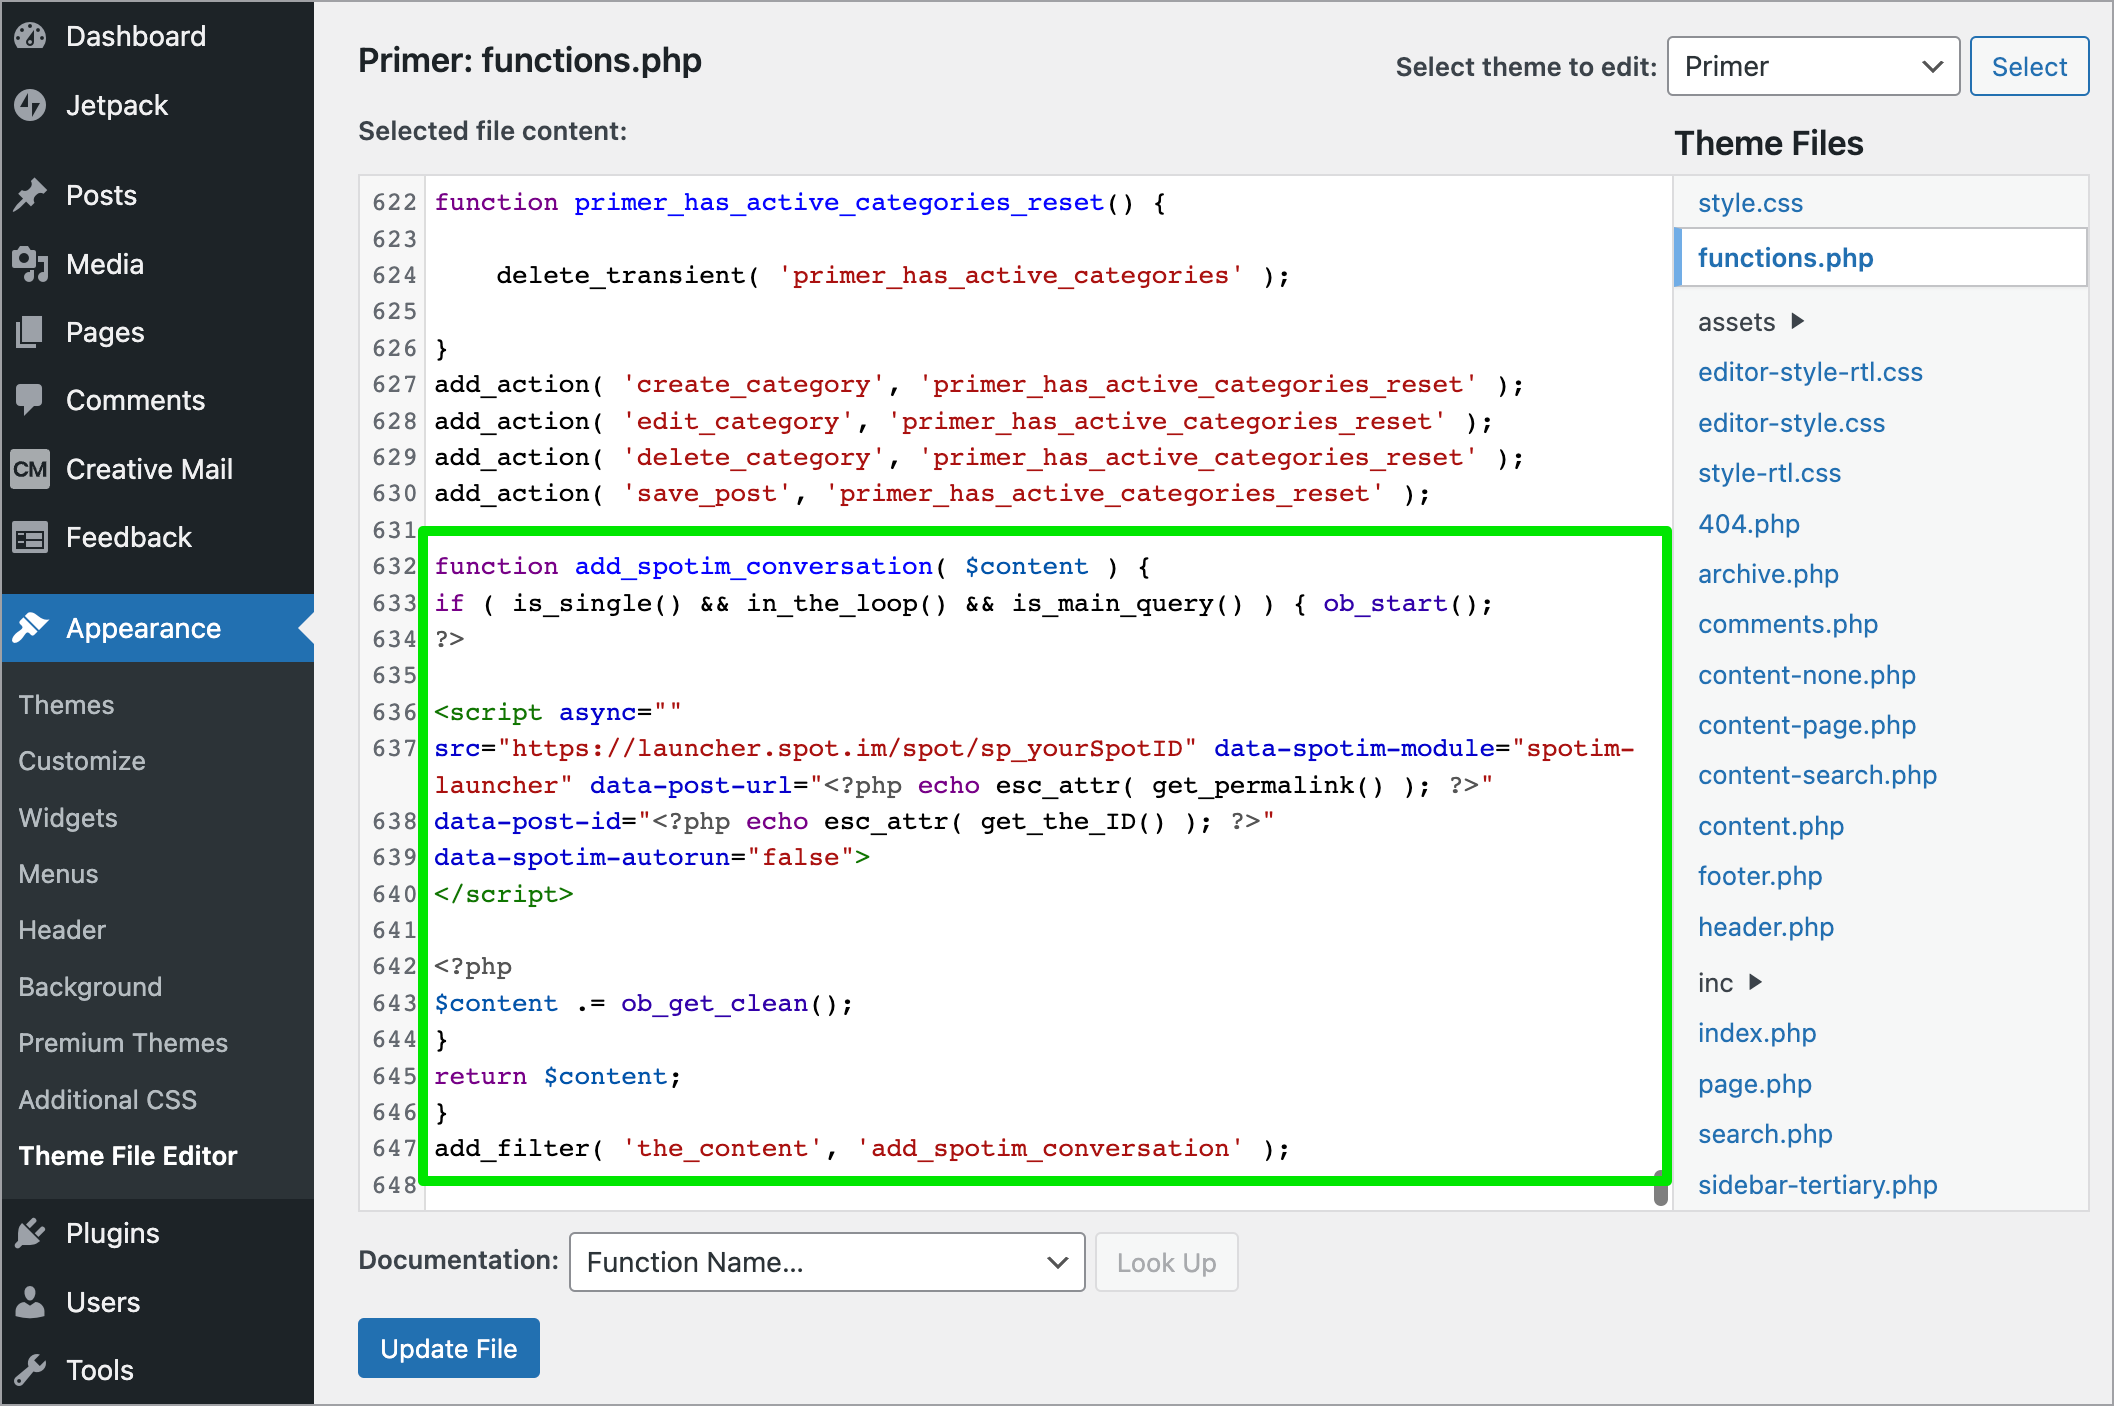2114x1406 pixels.
Task: Open the Feedback menu text
Action: coord(129,537)
